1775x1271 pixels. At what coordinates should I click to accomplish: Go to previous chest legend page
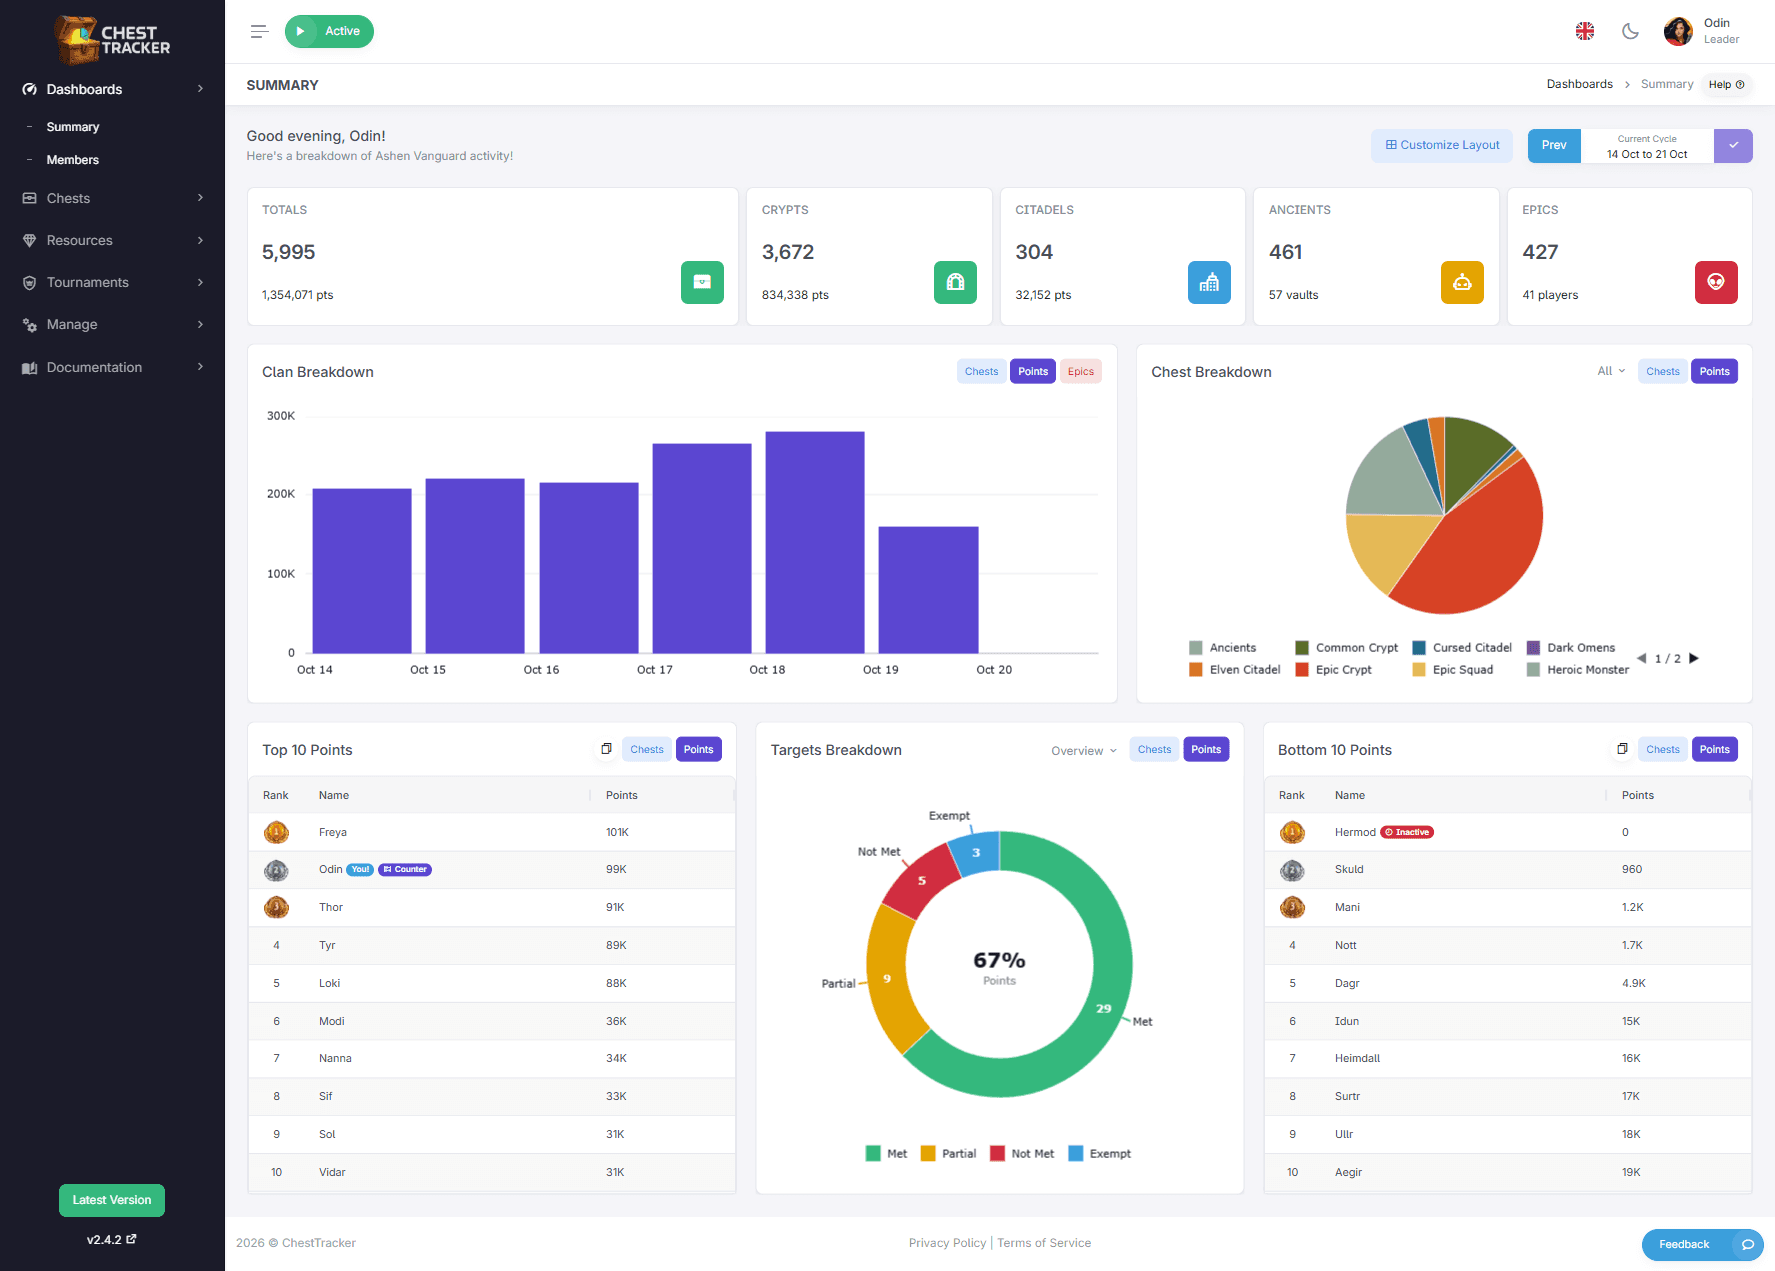[x=1641, y=658]
